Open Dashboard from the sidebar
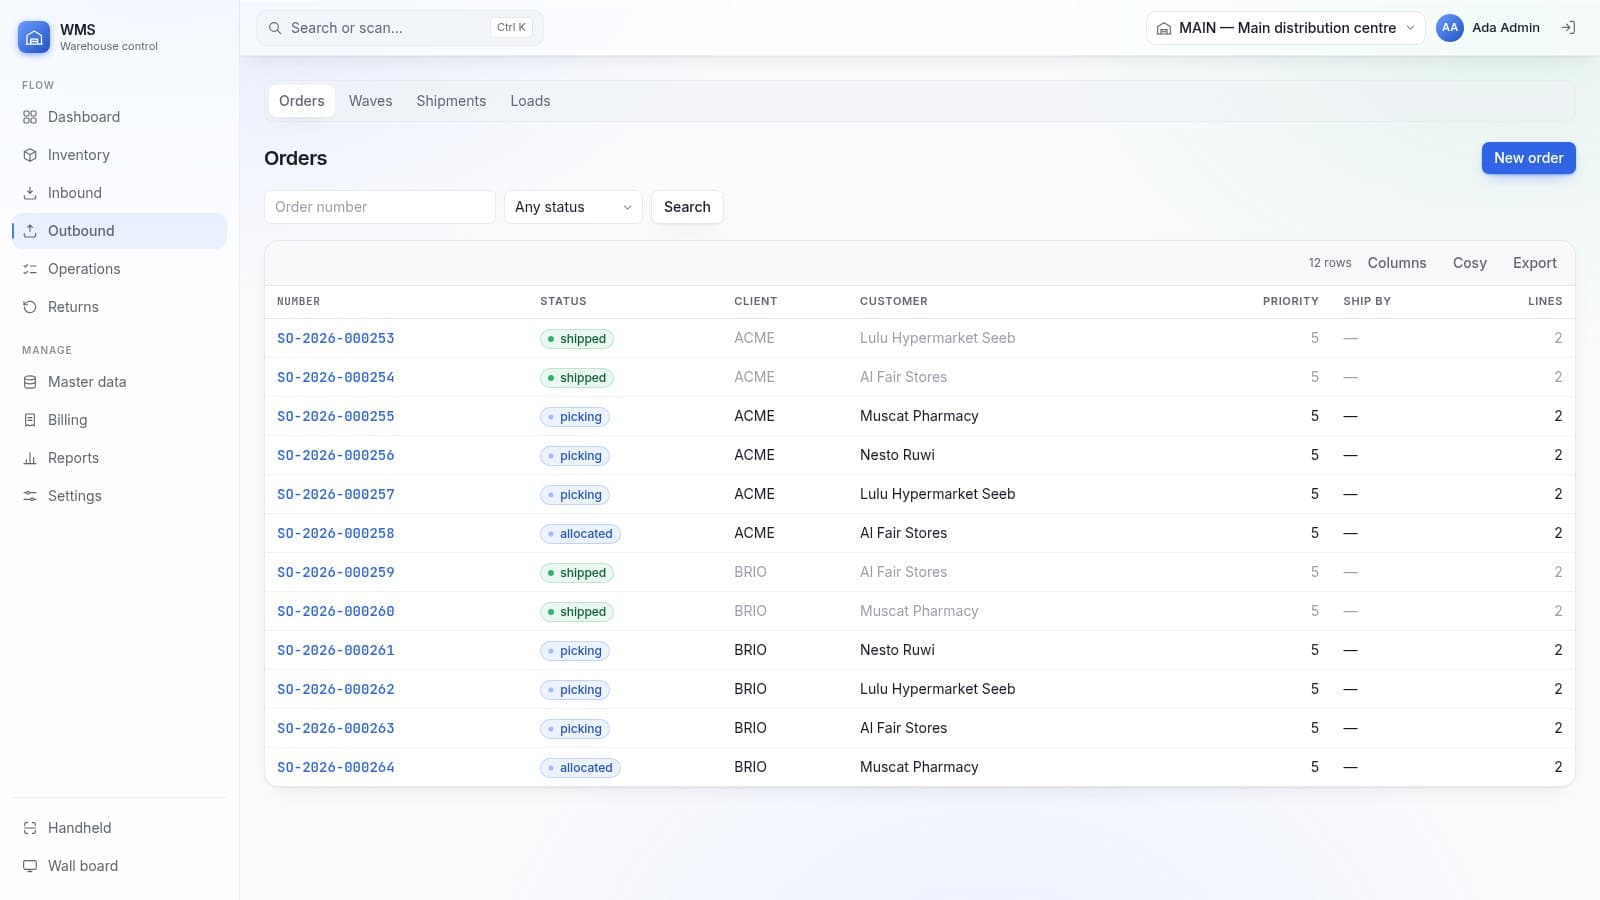The width and height of the screenshot is (1600, 900). click(x=119, y=117)
